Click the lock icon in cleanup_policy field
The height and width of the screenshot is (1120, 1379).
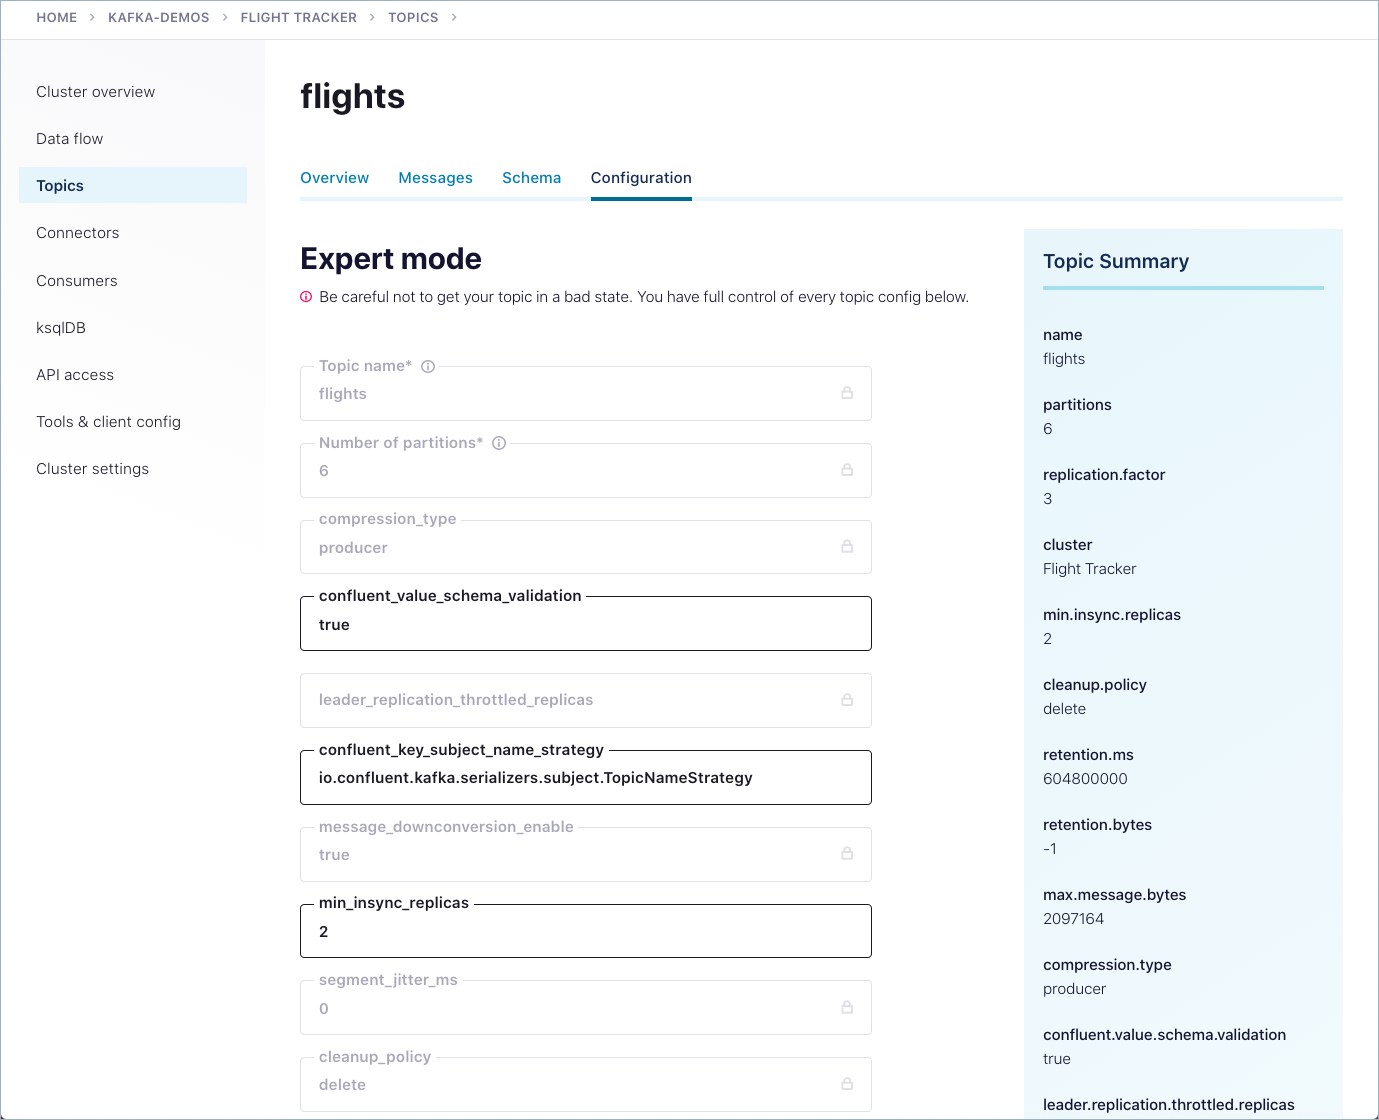coord(847,1084)
